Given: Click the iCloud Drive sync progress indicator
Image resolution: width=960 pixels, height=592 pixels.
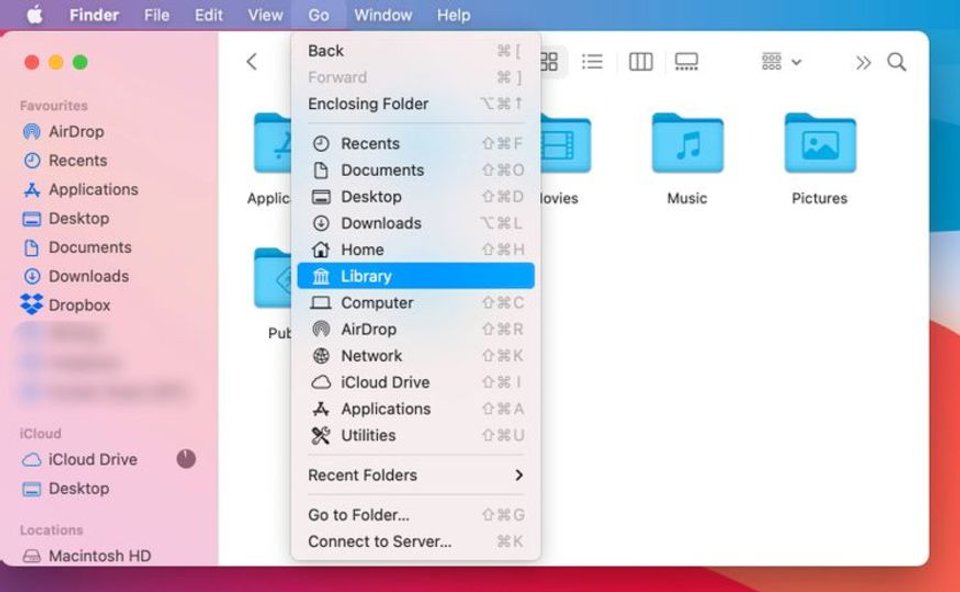Looking at the screenshot, I should (x=186, y=459).
